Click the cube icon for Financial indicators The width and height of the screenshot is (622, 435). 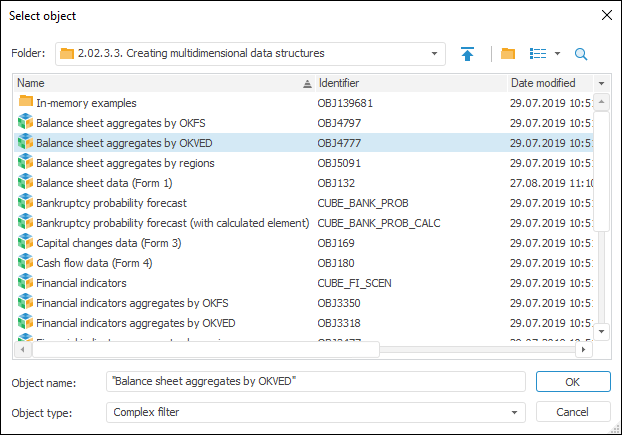[26, 283]
